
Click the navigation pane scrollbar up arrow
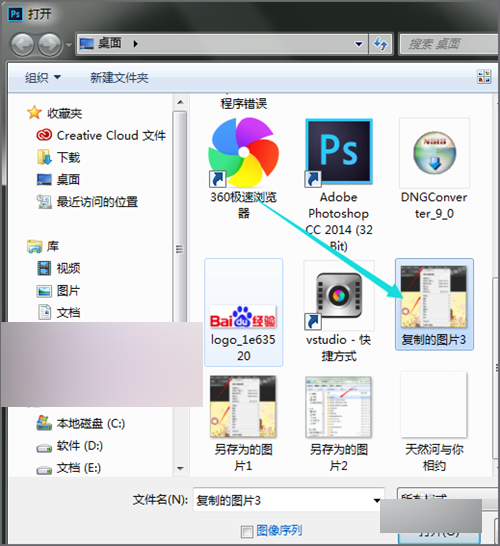(180, 102)
